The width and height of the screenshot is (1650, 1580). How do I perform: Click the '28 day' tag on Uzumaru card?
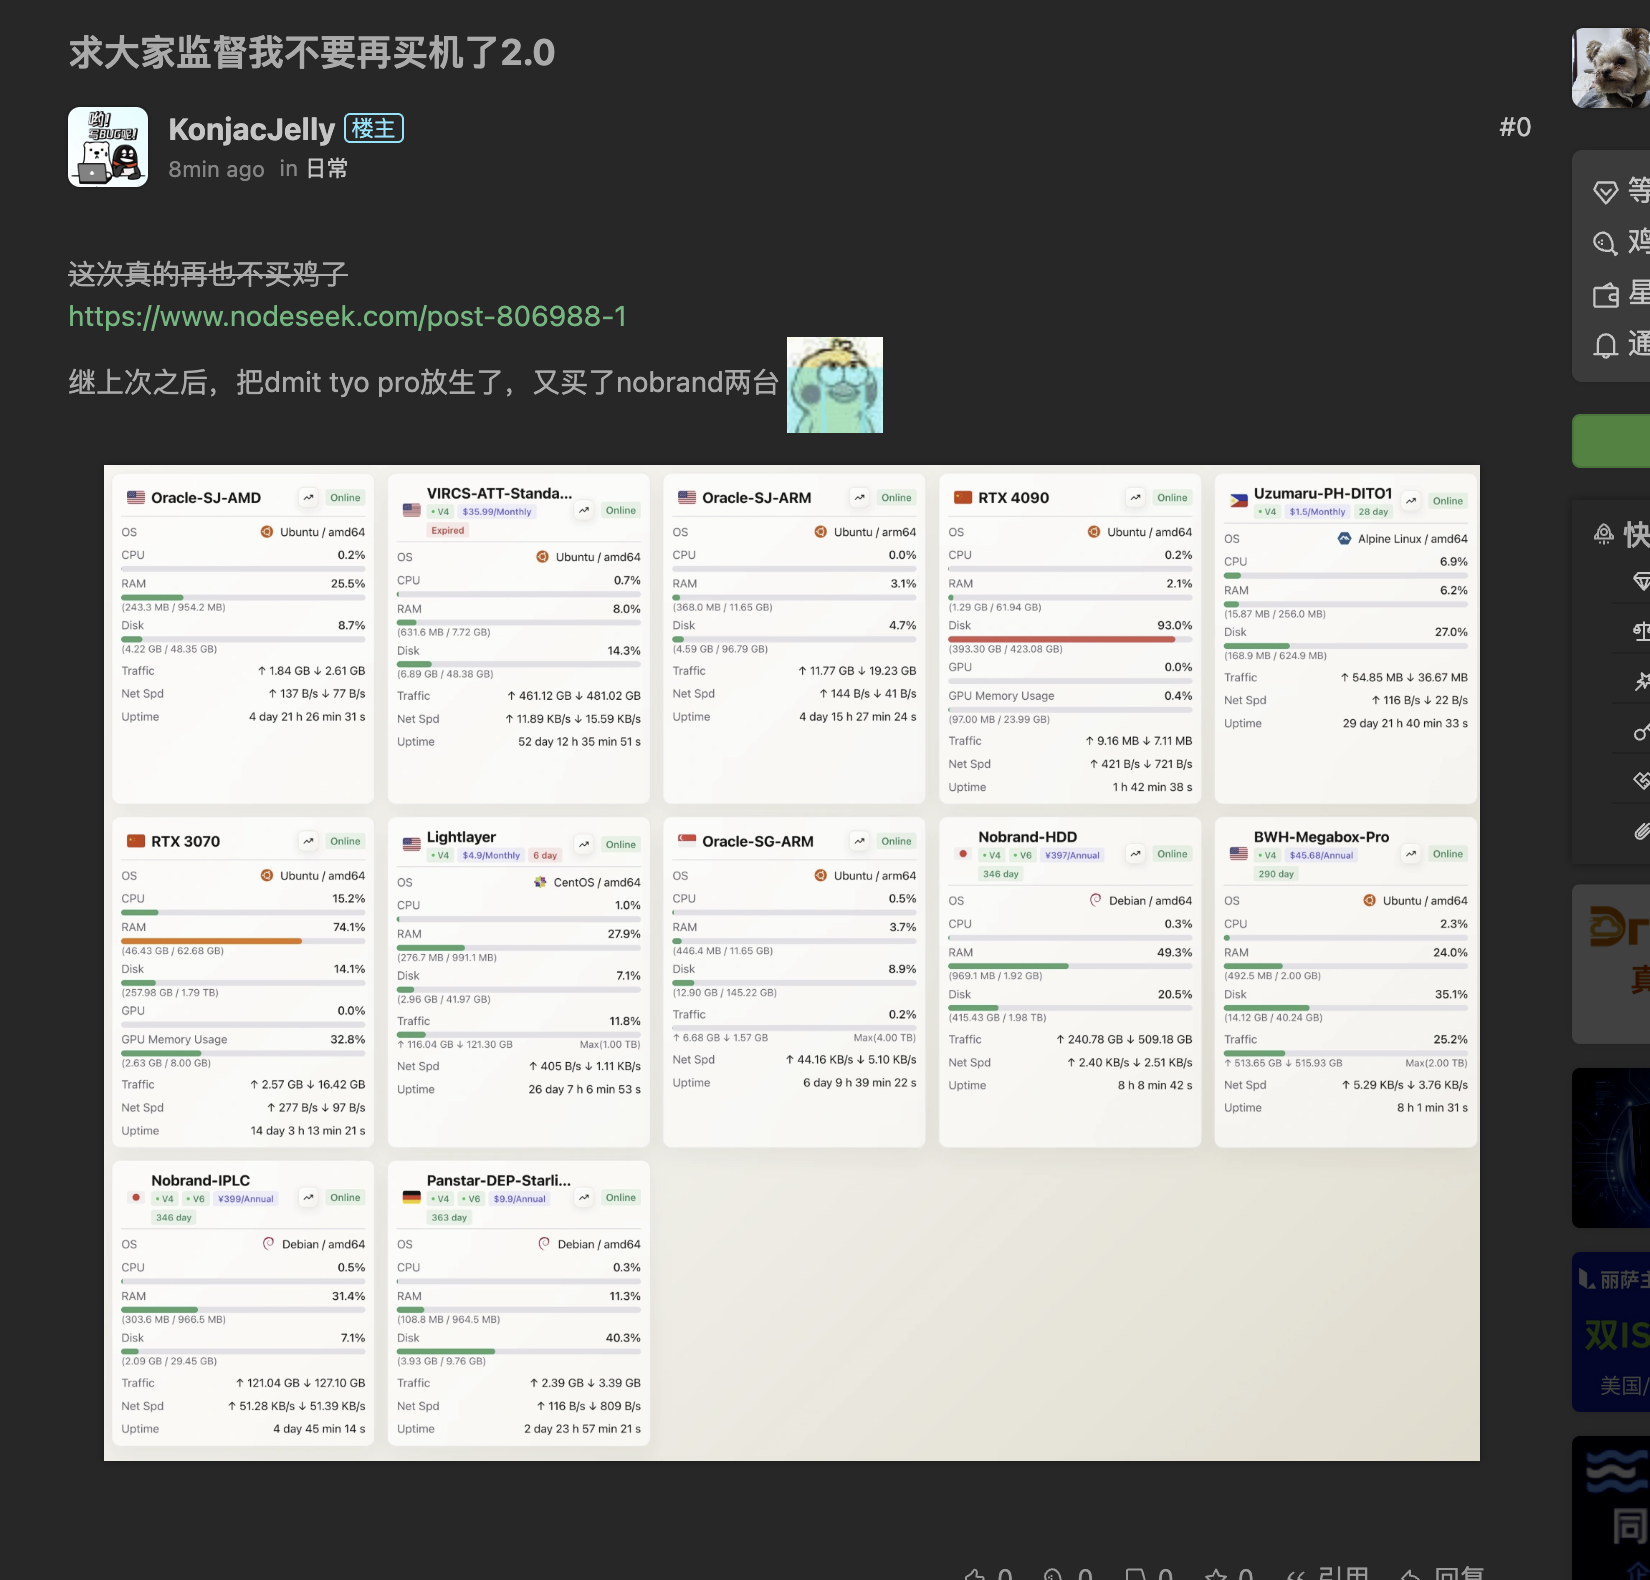pos(1373,512)
